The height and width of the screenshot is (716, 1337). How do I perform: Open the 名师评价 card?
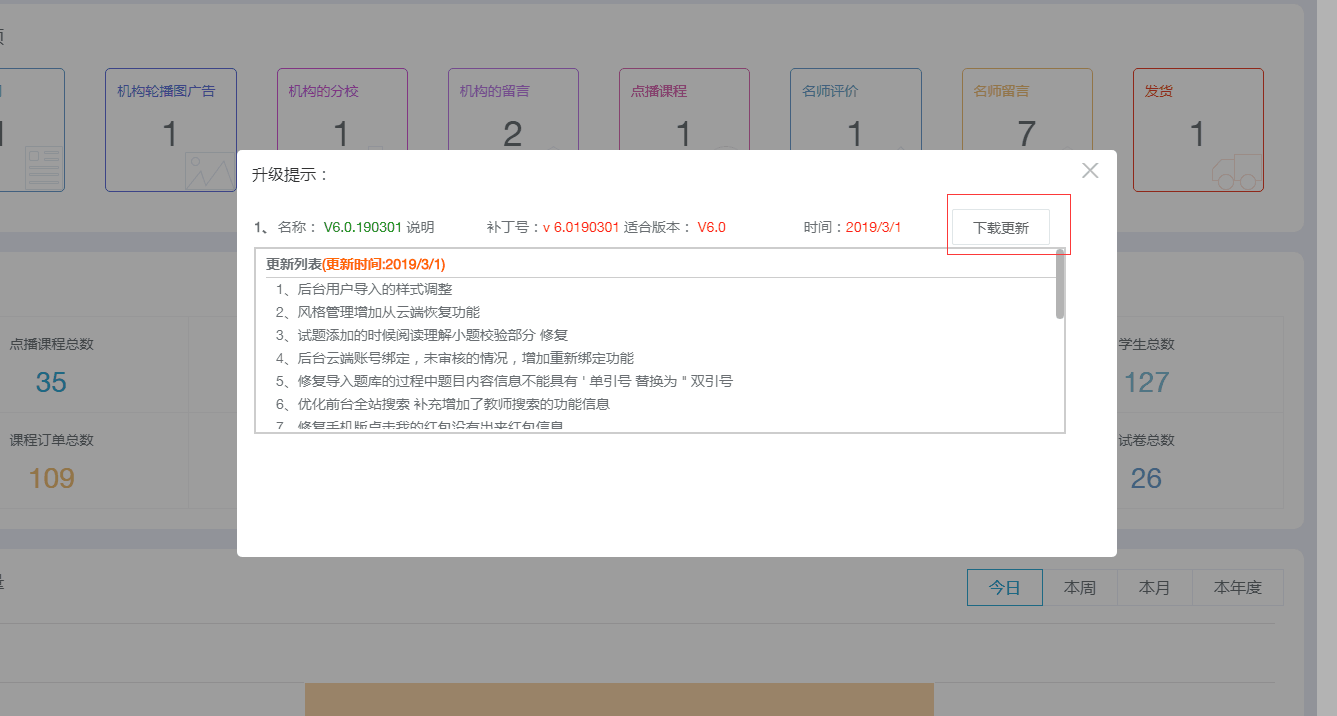855,110
